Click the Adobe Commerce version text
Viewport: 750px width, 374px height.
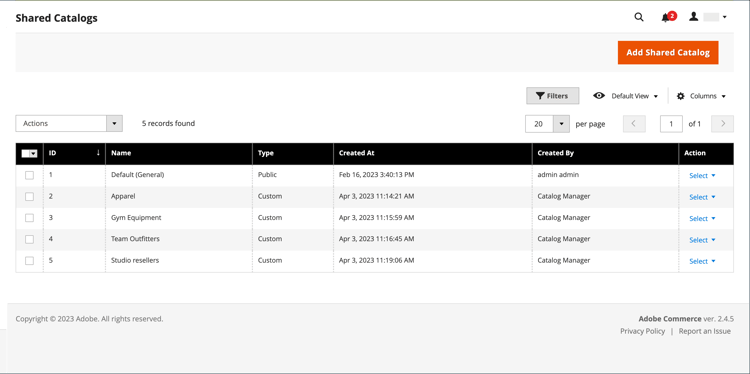click(686, 319)
